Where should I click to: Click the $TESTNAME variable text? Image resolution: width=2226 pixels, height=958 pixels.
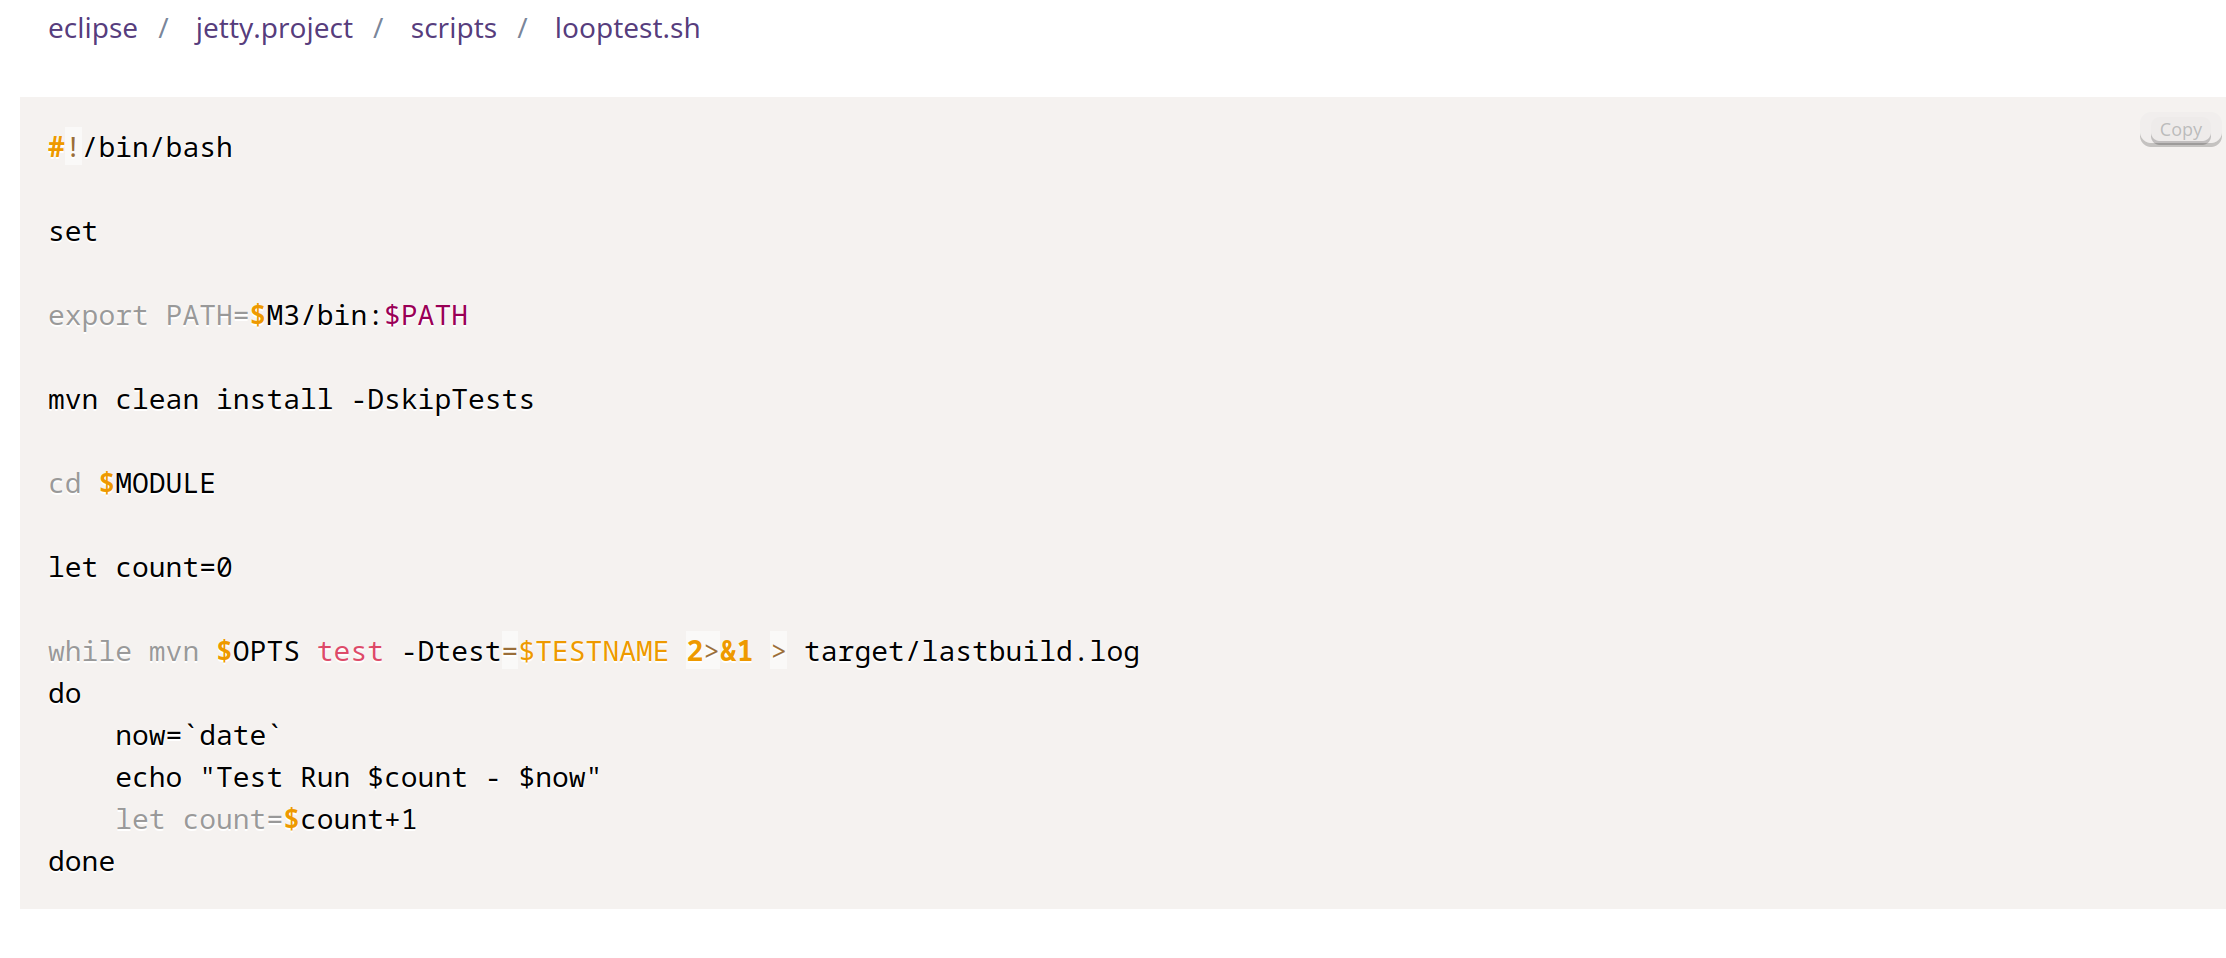coord(593,652)
